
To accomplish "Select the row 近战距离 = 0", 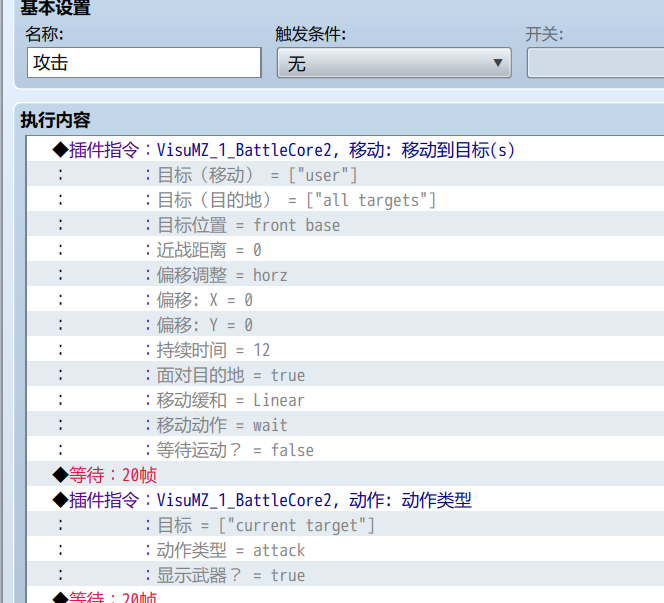I will [x=345, y=250].
